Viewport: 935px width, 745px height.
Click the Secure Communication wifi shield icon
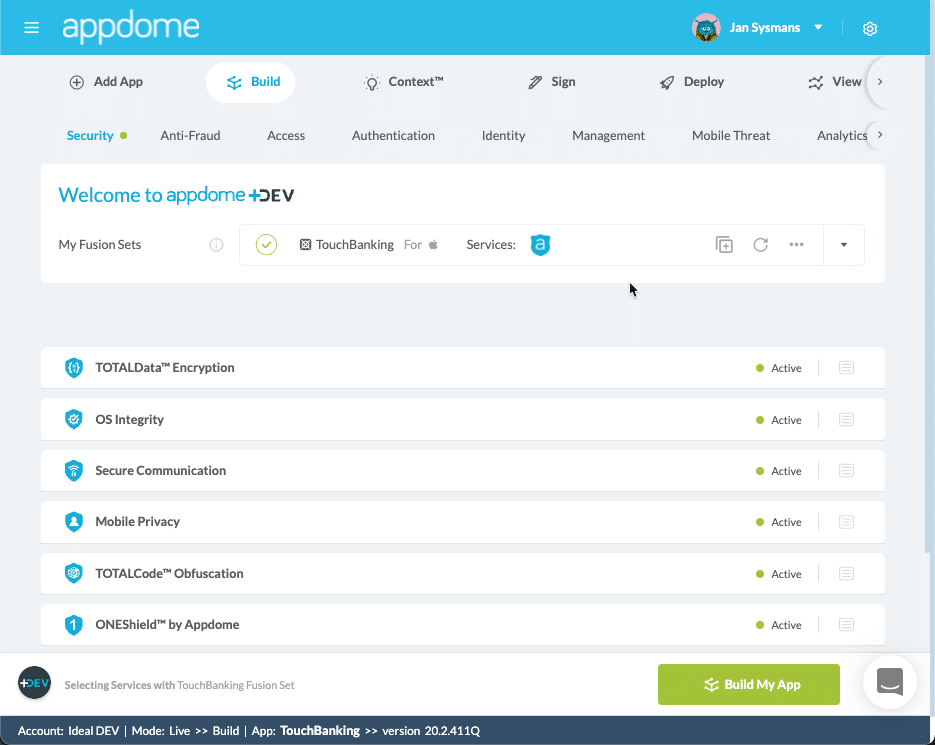point(73,471)
